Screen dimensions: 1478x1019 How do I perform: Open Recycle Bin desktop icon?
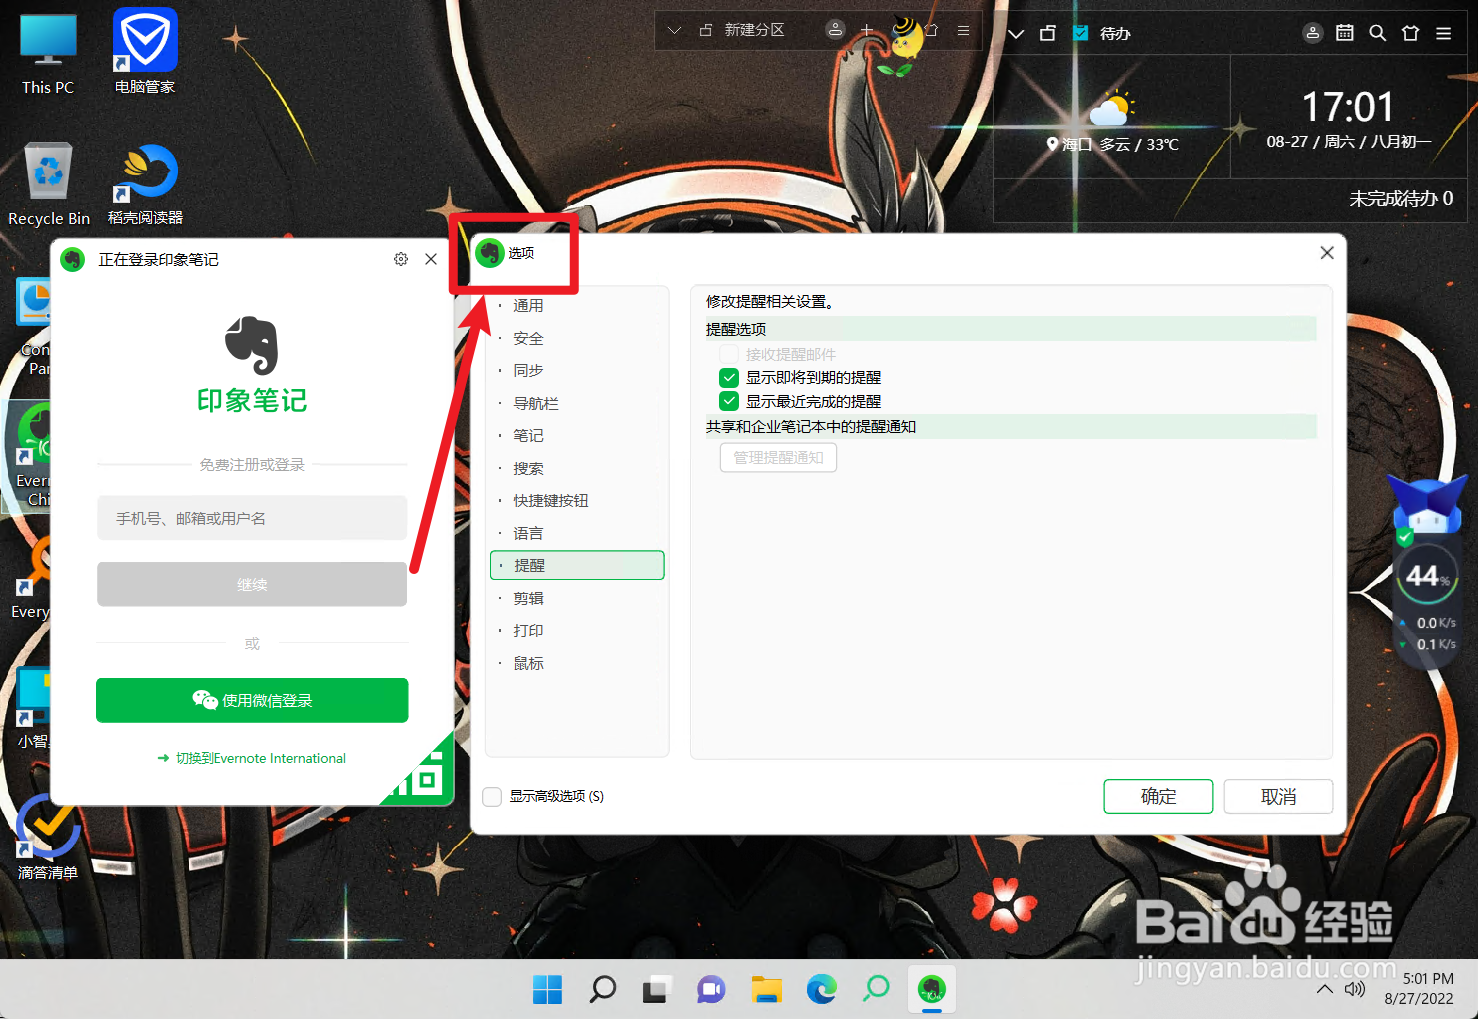pyautogui.click(x=49, y=184)
